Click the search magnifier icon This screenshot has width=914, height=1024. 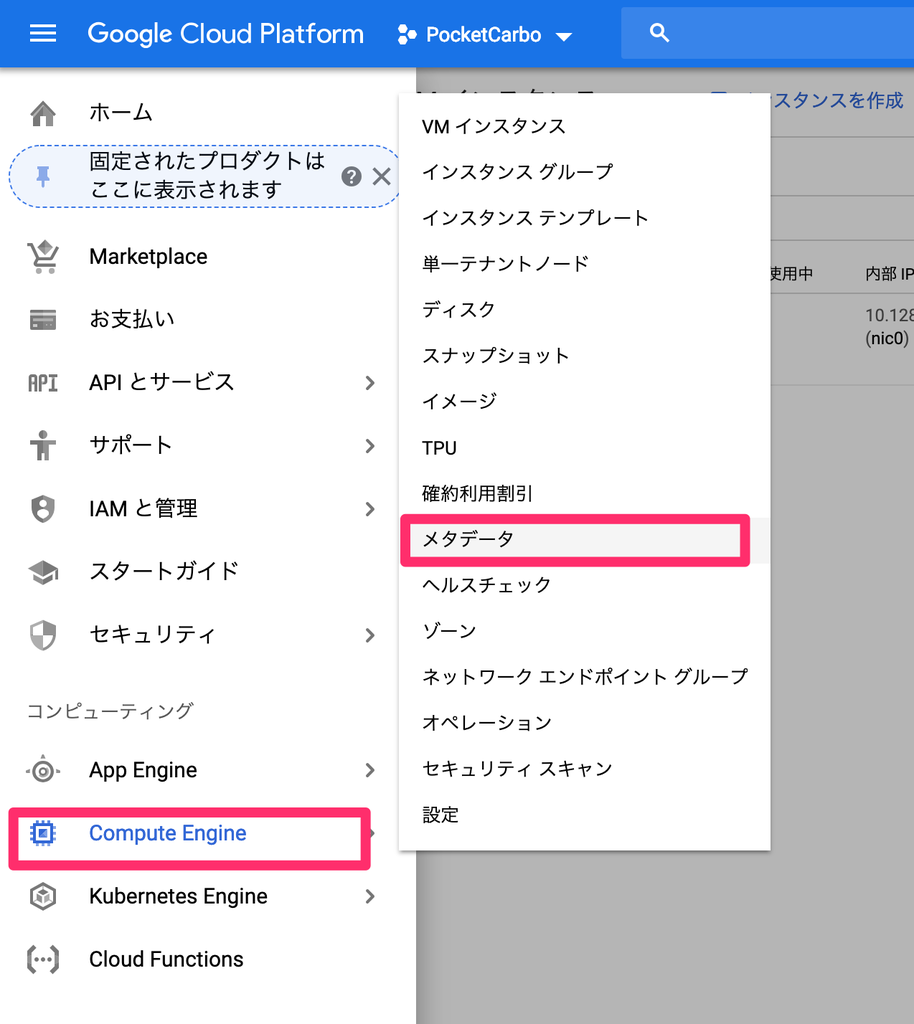click(659, 33)
